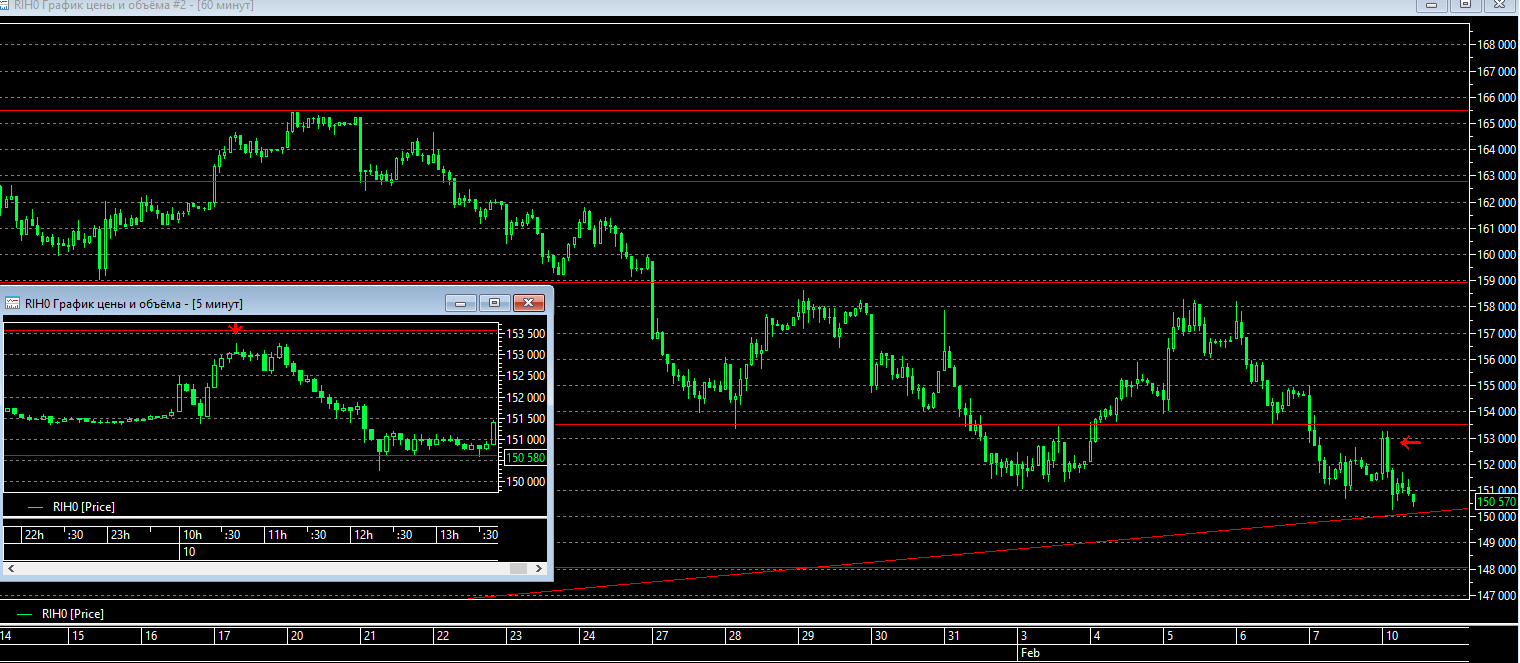Click the 151 500 price axis label
The image size is (1520, 663).
(x=525, y=418)
